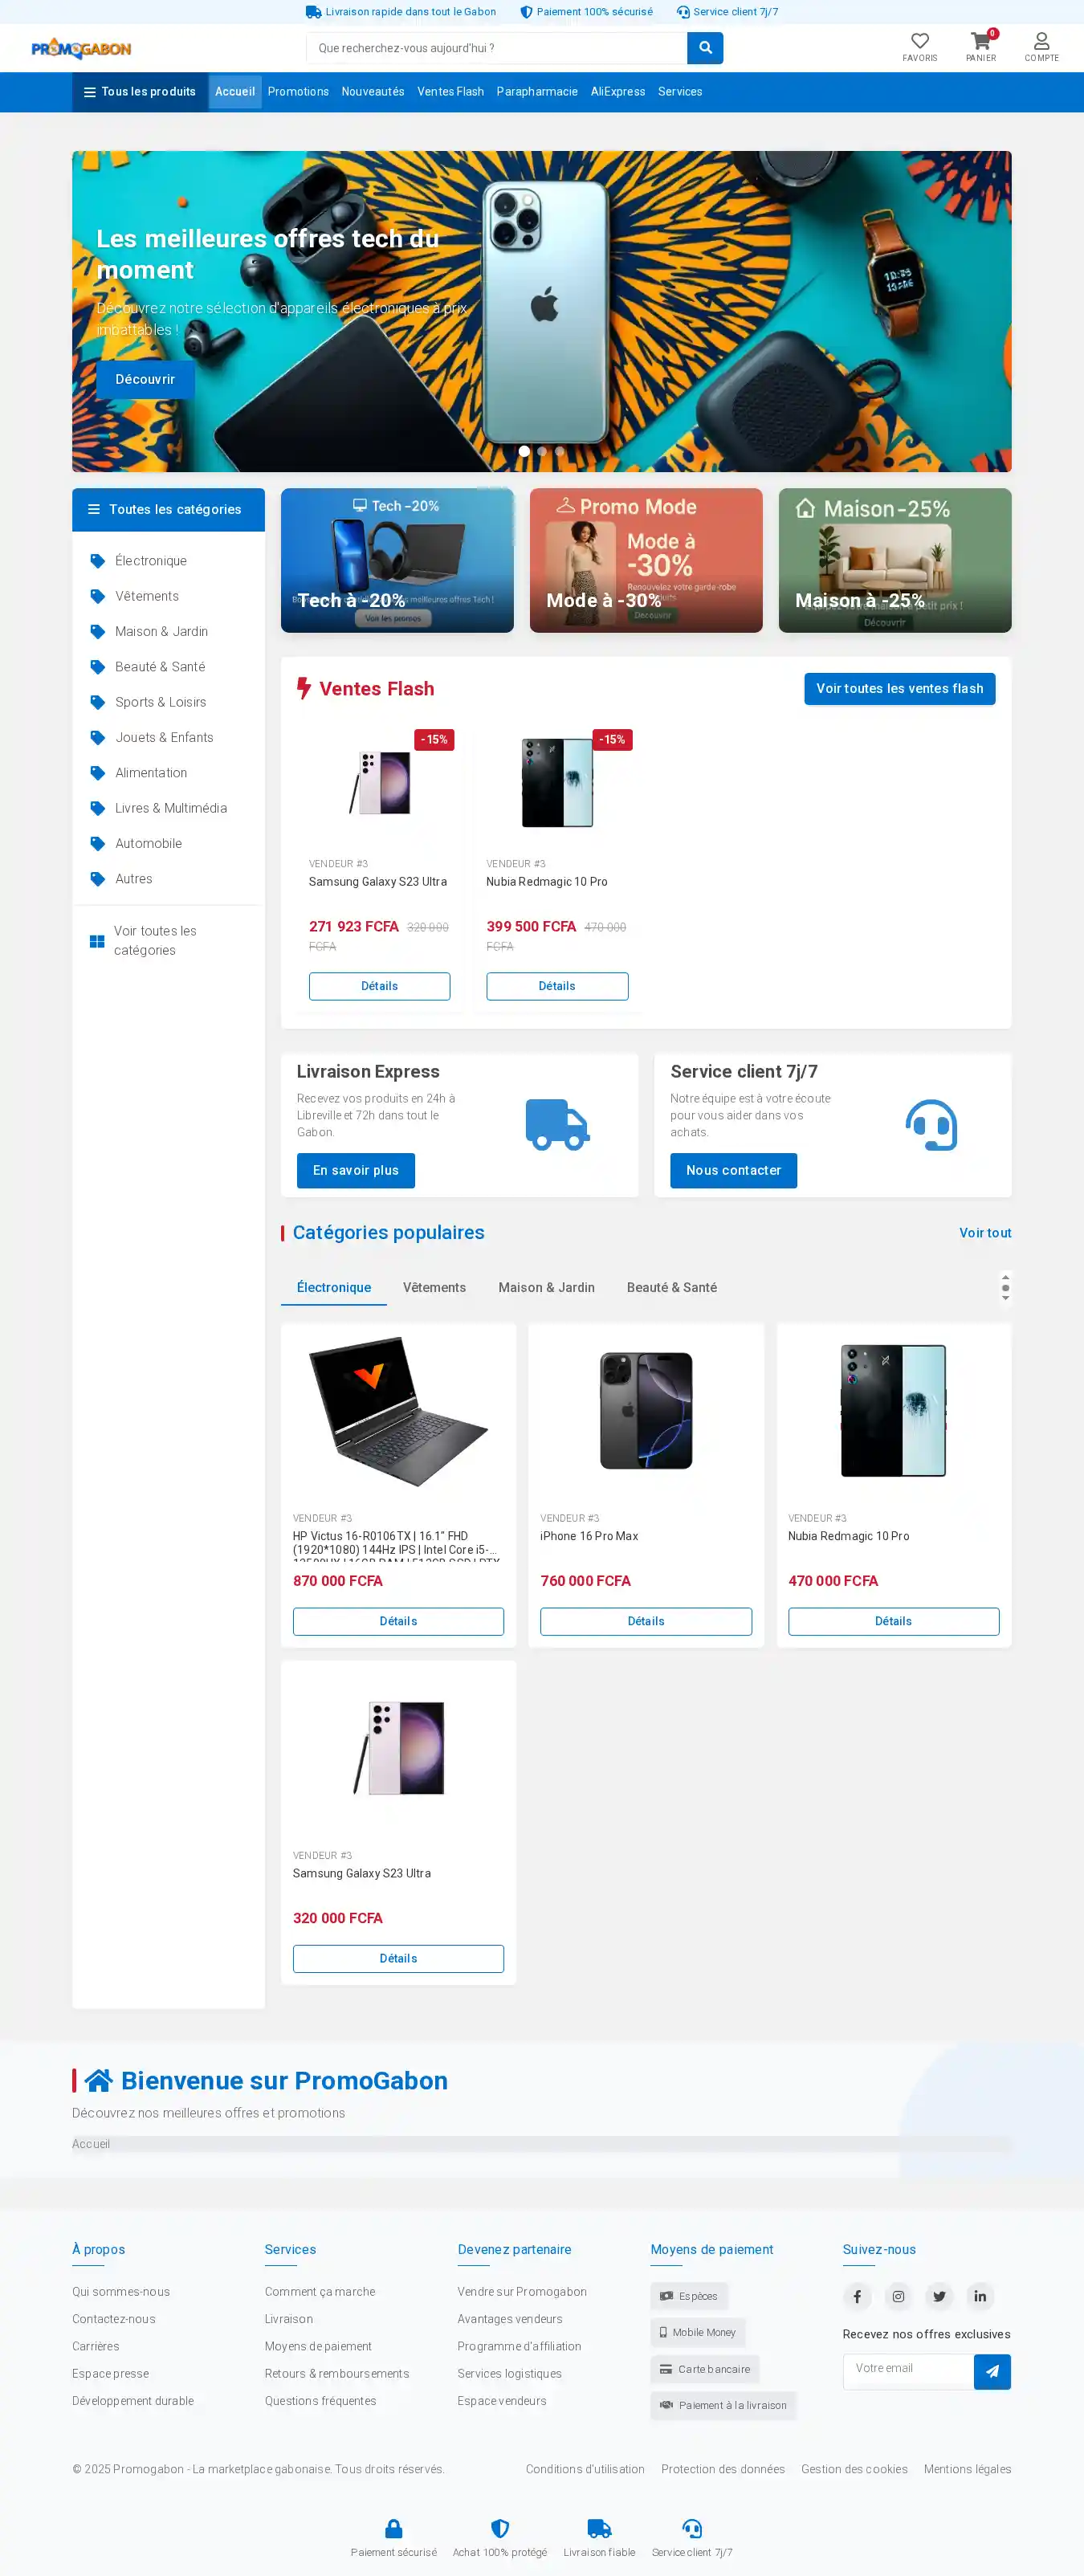The height and width of the screenshot is (2576, 1084).
Task: Click Voir toutes les ventes flash
Action: coord(899,688)
